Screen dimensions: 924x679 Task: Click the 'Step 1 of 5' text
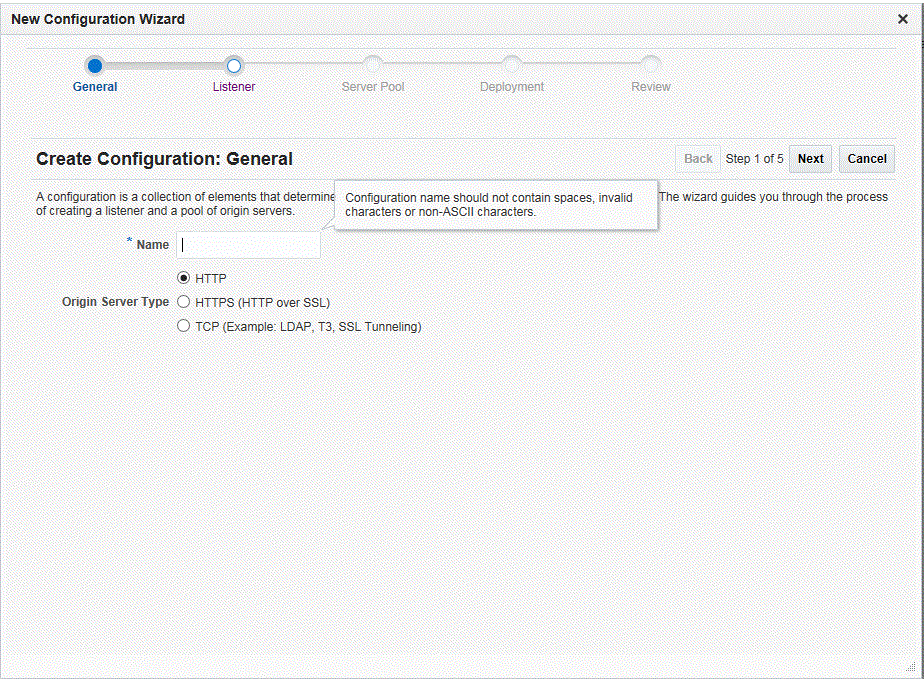pyautogui.click(x=754, y=159)
